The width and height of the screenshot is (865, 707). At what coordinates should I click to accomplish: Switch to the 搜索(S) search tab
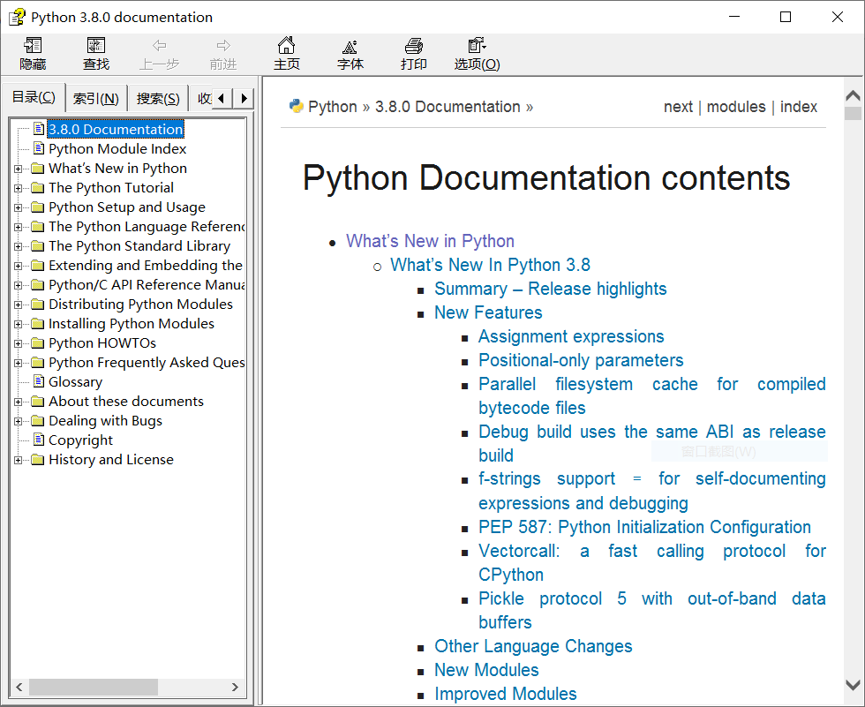click(x=158, y=99)
